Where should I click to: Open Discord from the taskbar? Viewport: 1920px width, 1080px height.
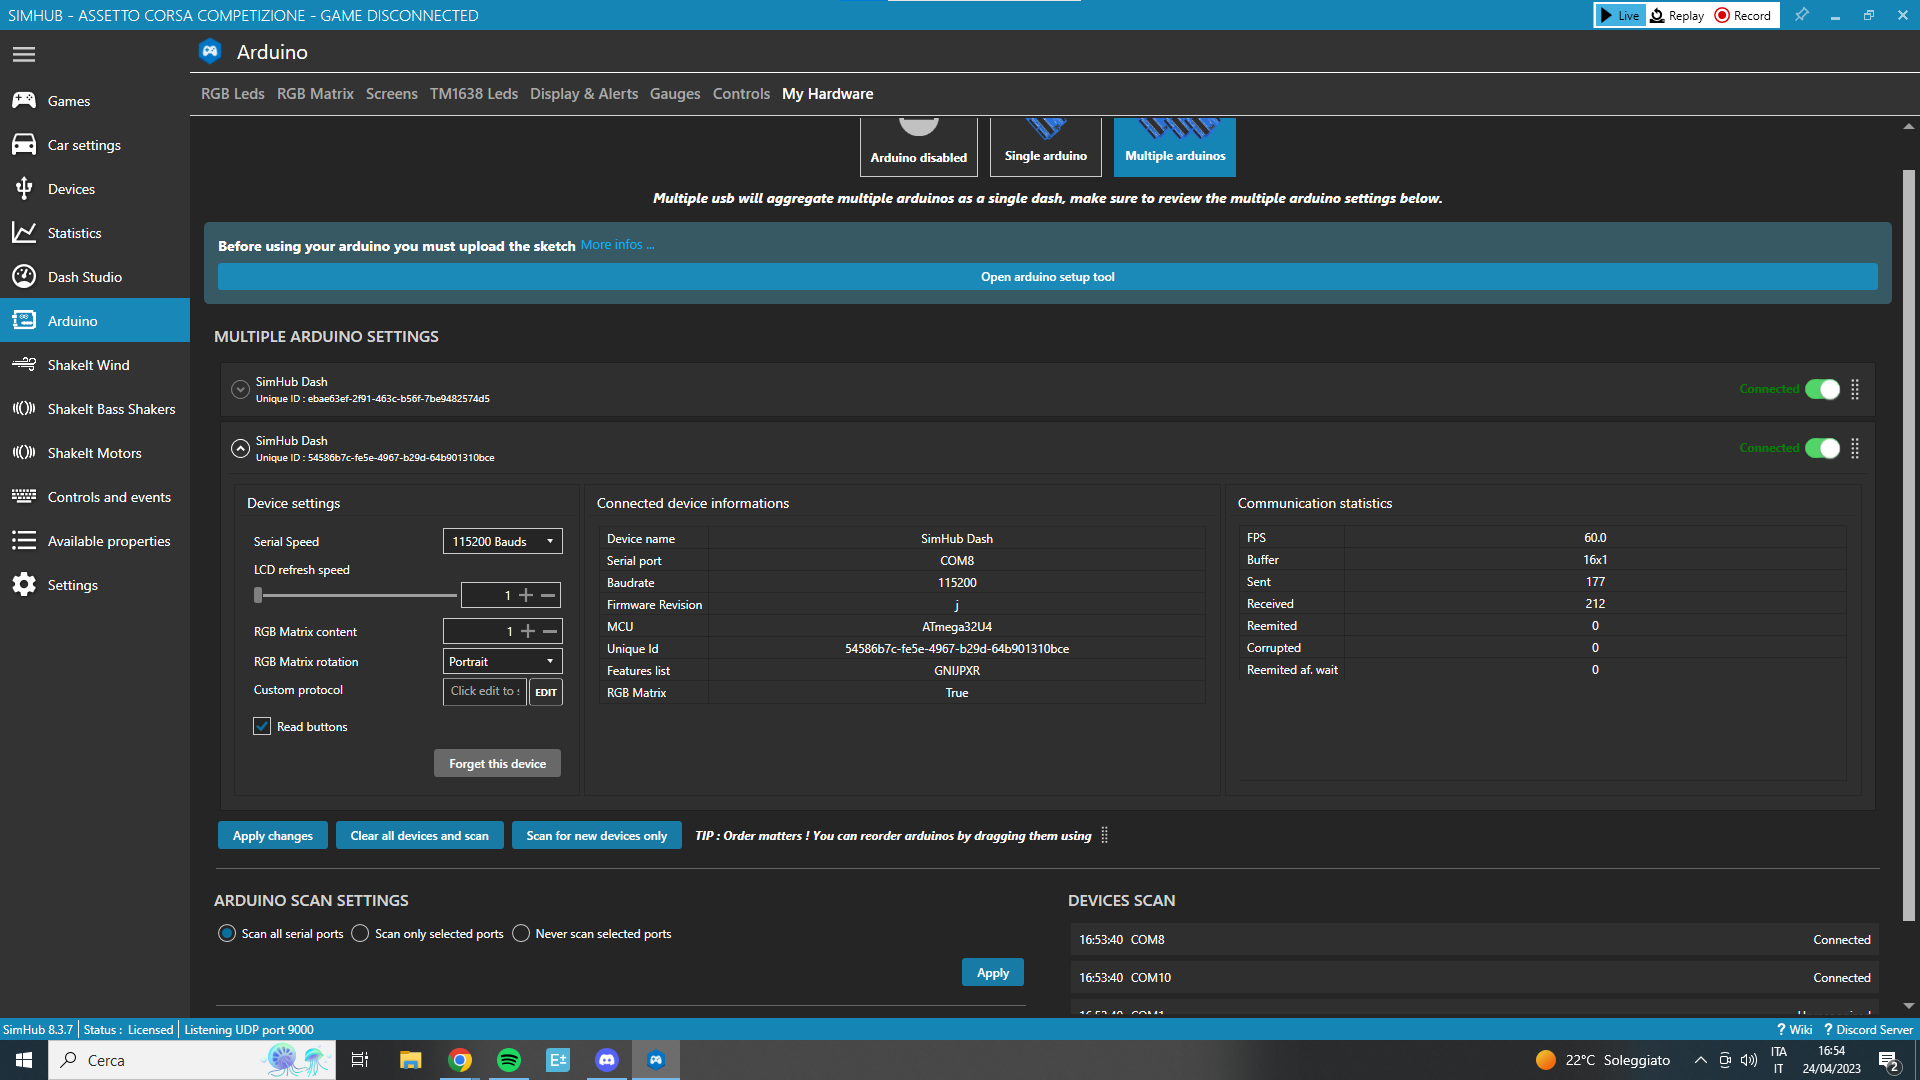pos(607,1060)
